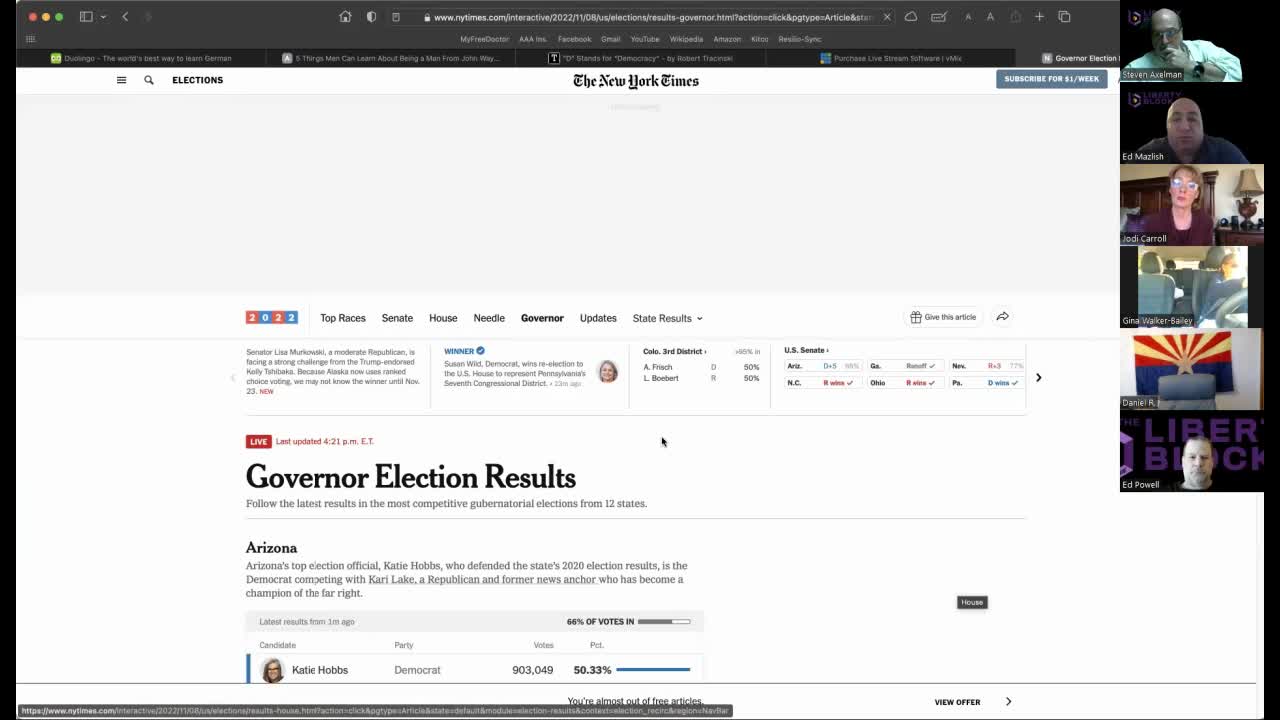Viewport: 1280px width, 720px height.
Task: Click the Give this article button
Action: coord(943,317)
